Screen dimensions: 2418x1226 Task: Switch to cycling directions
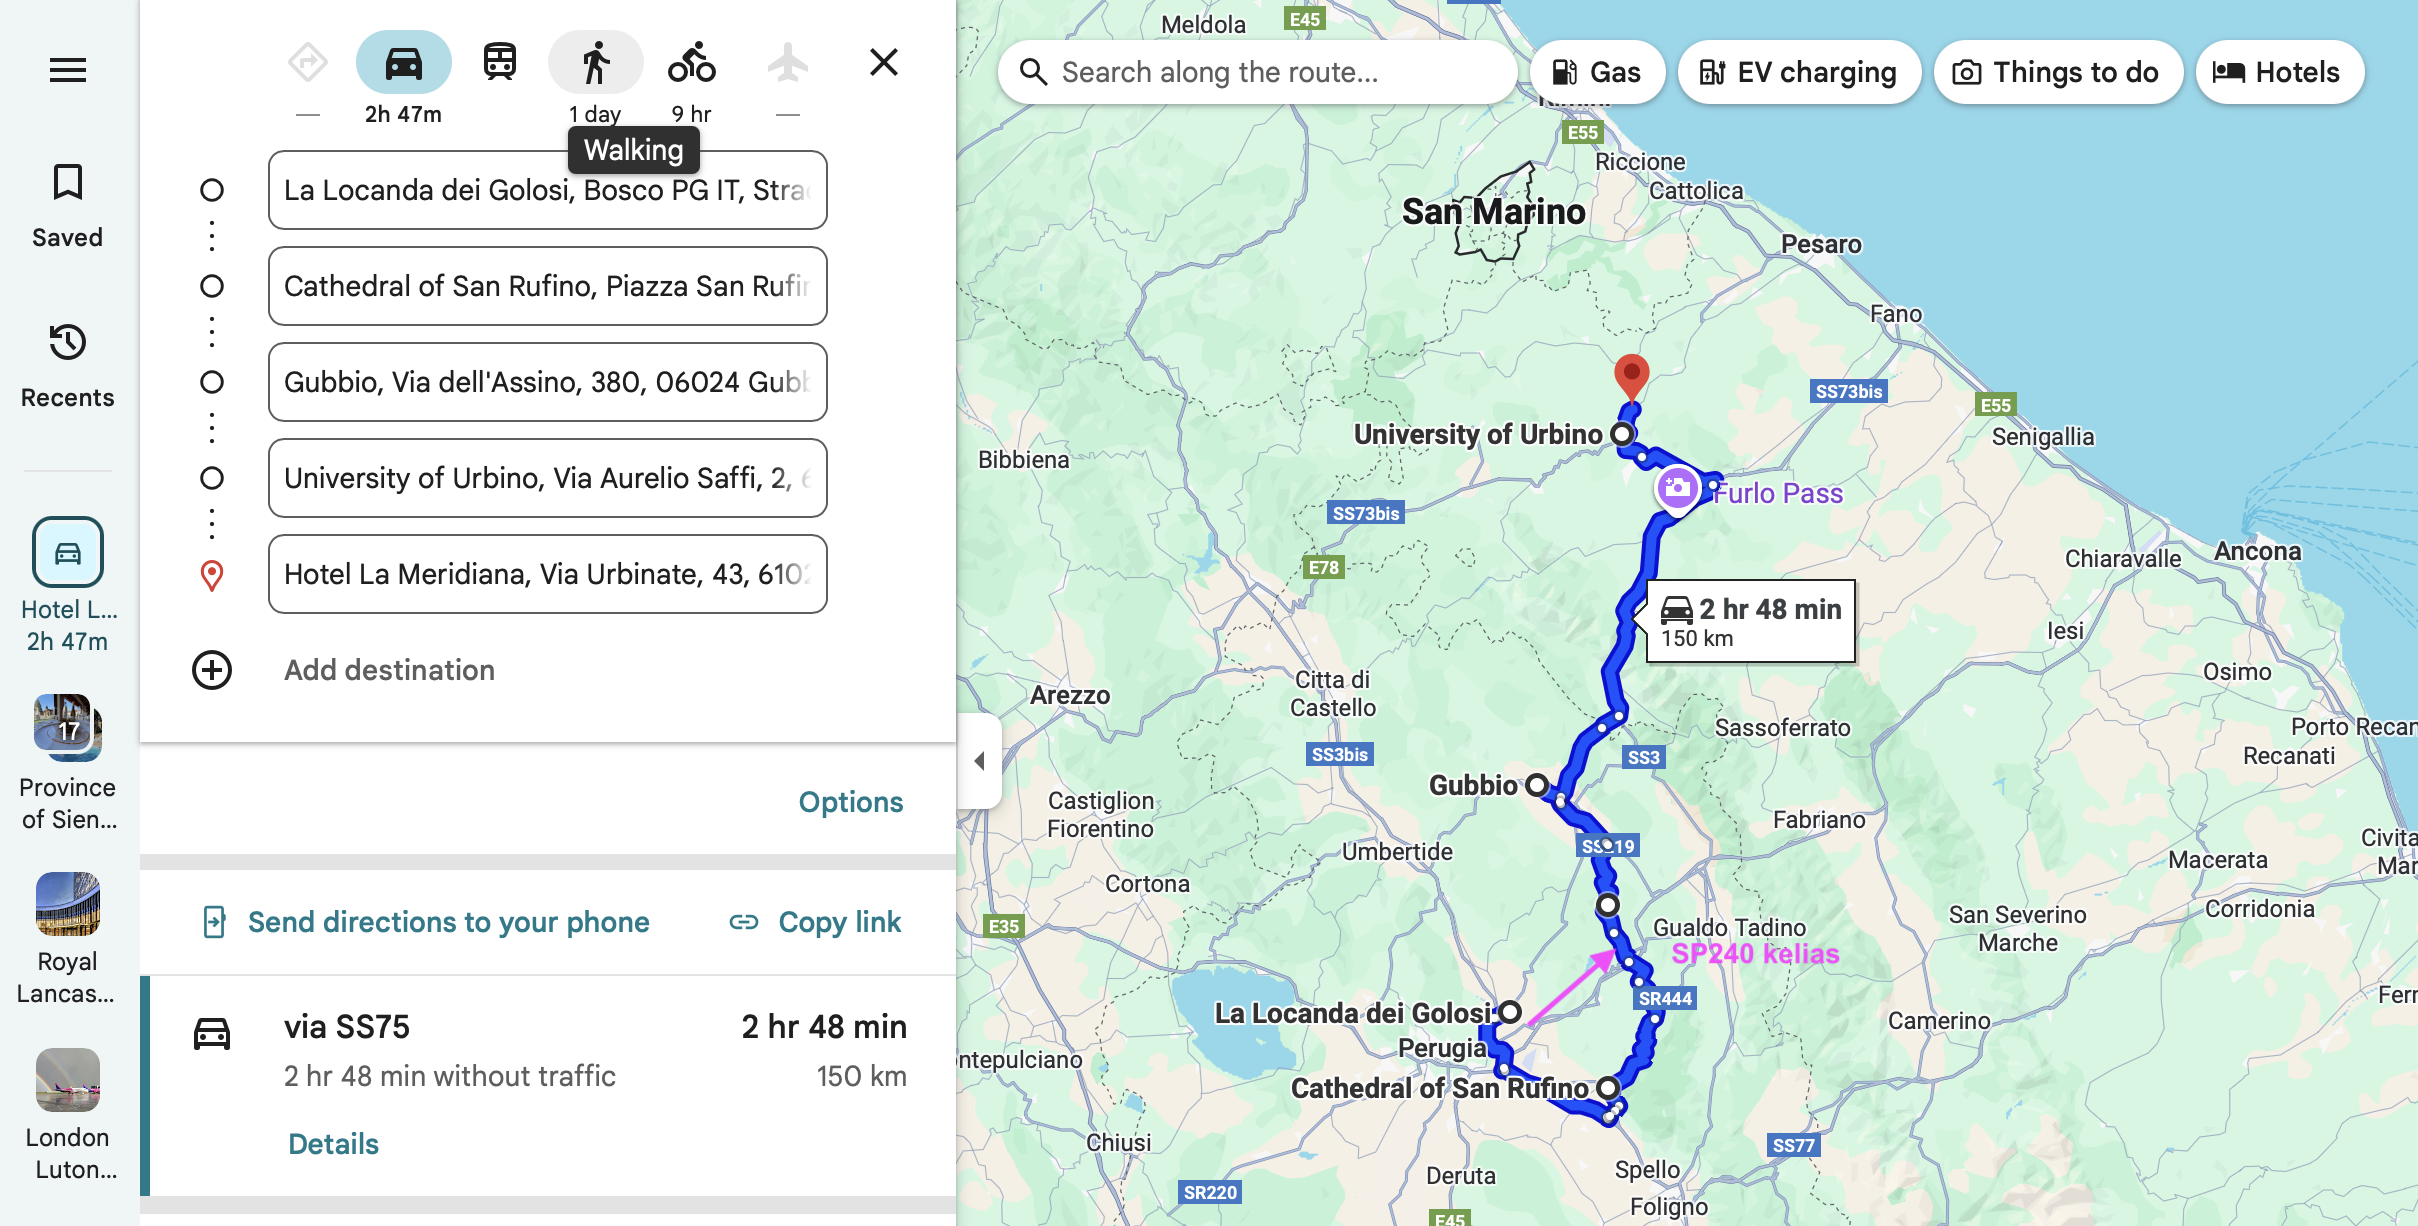click(691, 63)
